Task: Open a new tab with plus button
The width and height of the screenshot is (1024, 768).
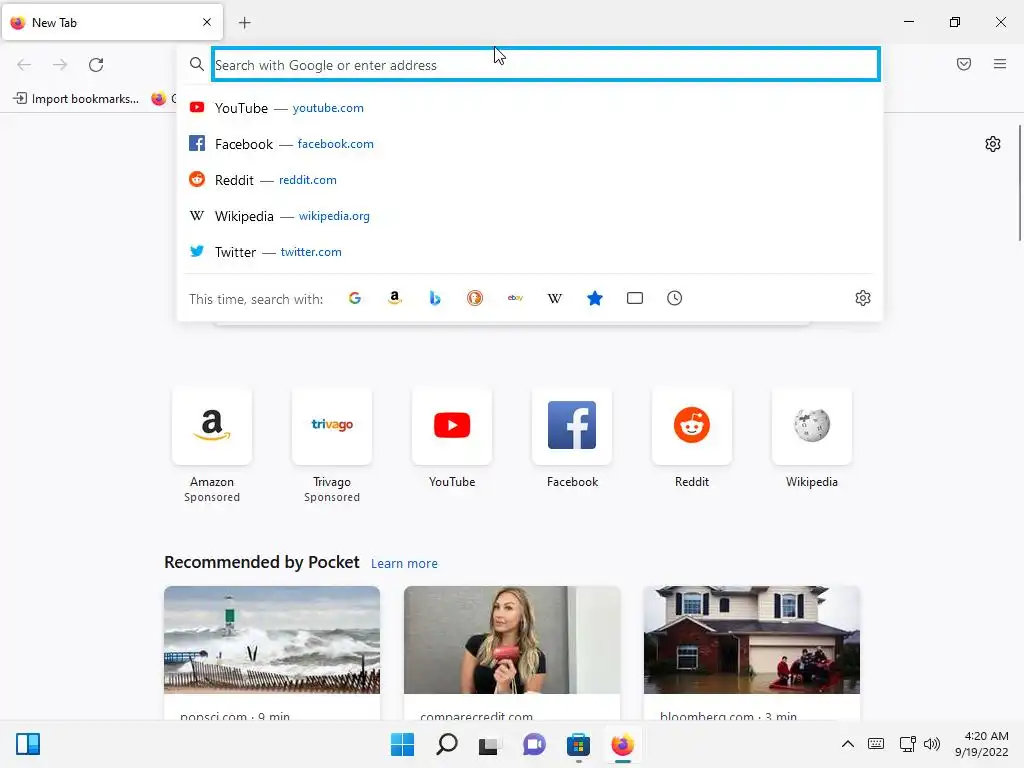Action: click(x=244, y=23)
